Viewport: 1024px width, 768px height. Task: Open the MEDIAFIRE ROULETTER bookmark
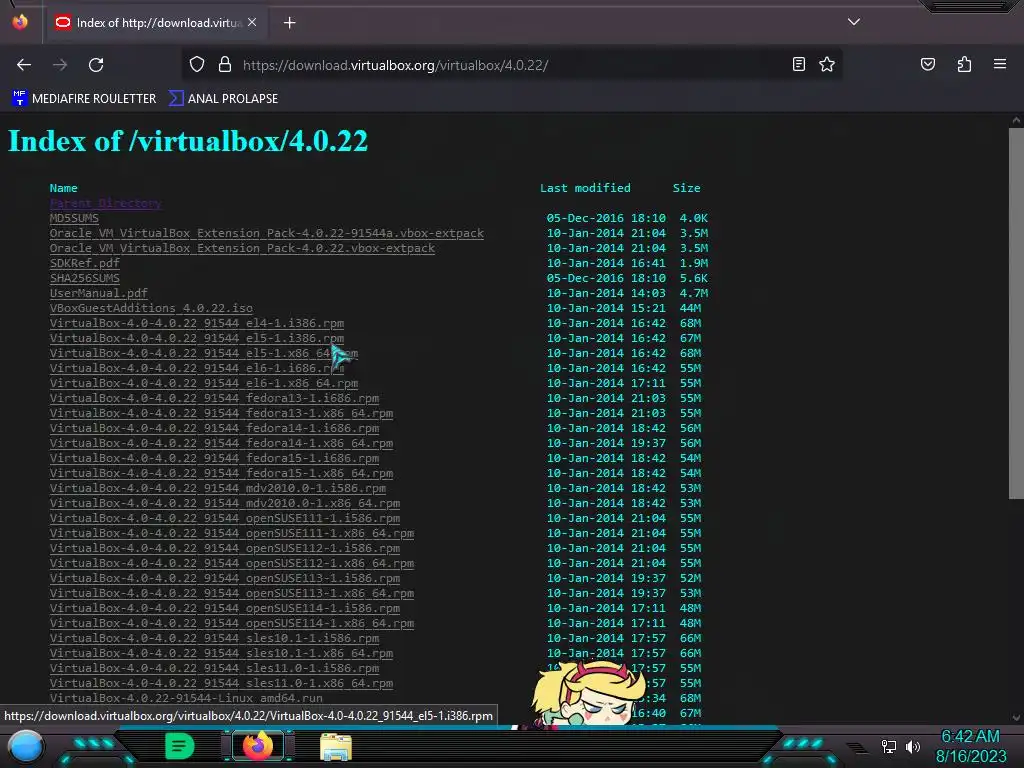(x=84, y=99)
